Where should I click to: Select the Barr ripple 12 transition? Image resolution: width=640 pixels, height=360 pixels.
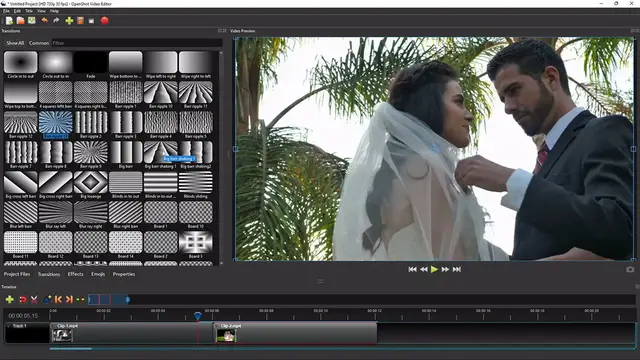(x=20, y=125)
